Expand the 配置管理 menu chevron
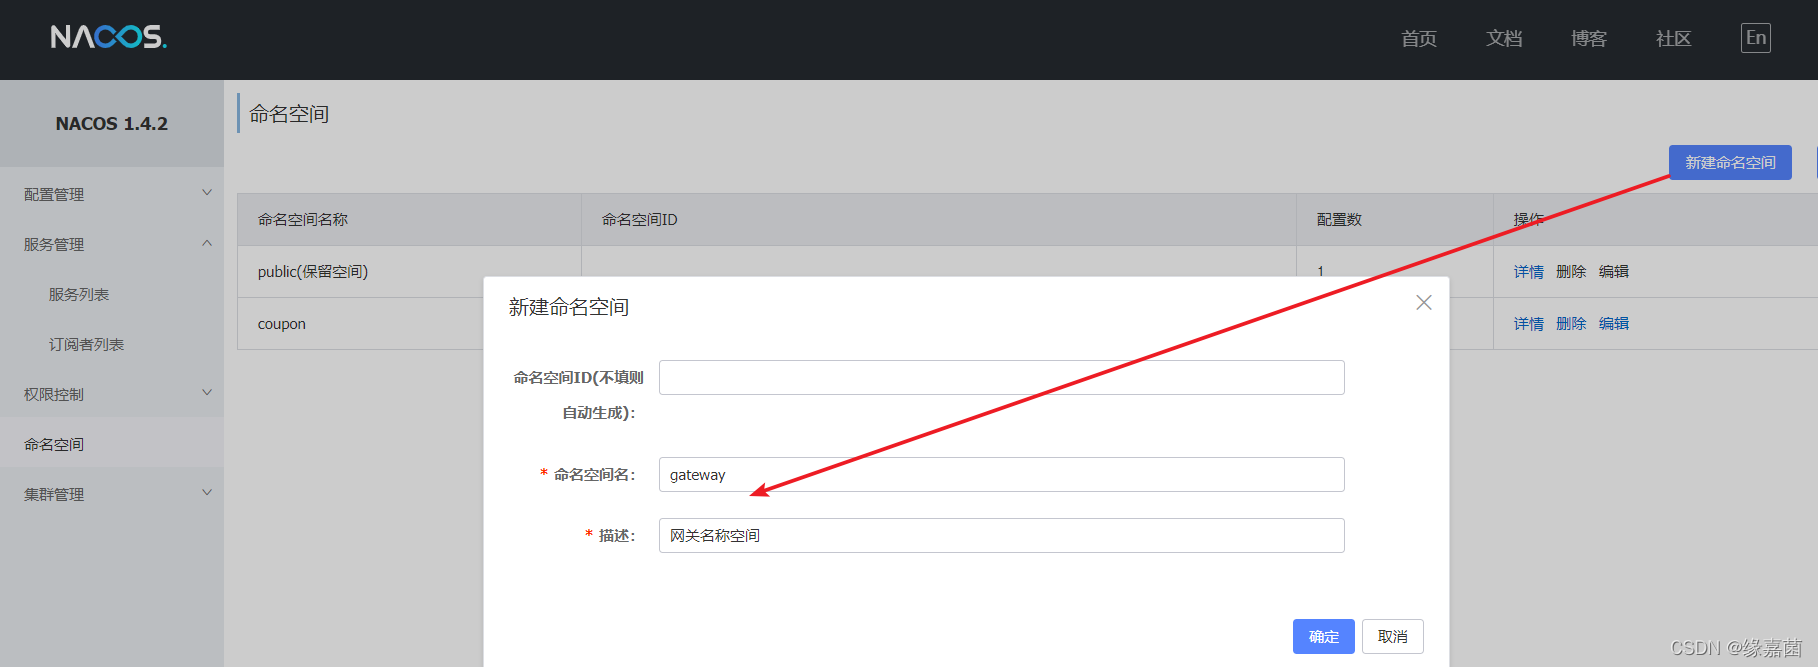This screenshot has width=1818, height=667. point(207,193)
